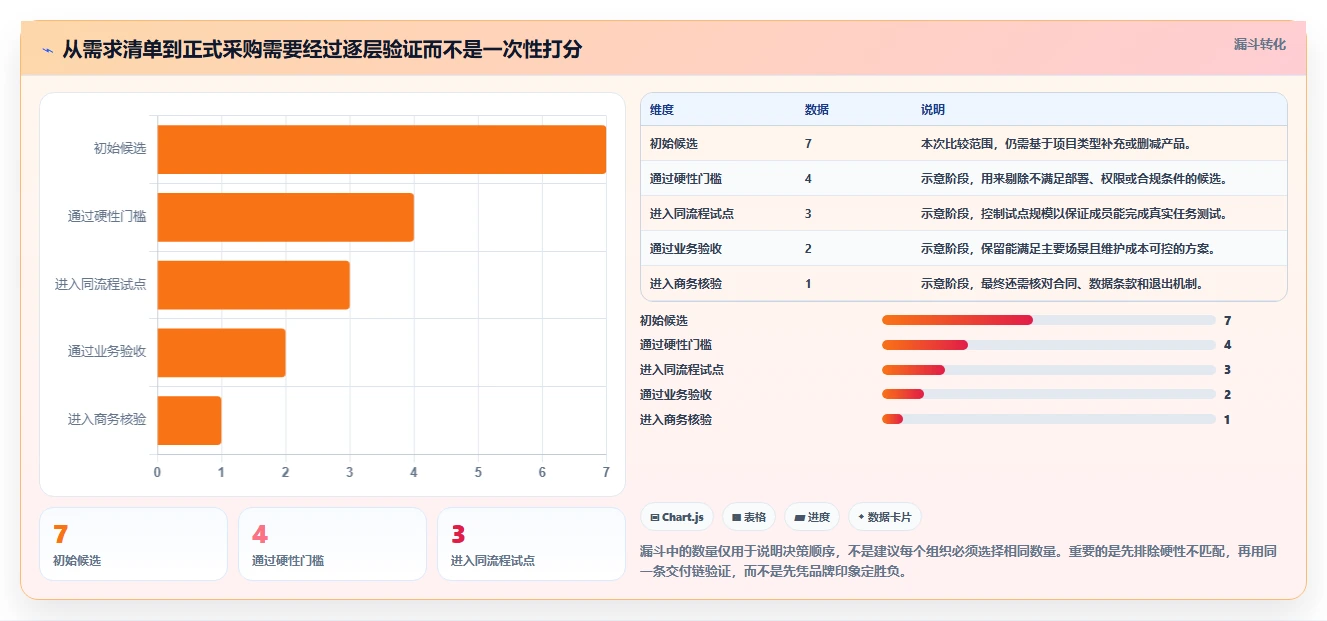Click the 进入商务核验 progress bar showing 1

tap(1048, 420)
